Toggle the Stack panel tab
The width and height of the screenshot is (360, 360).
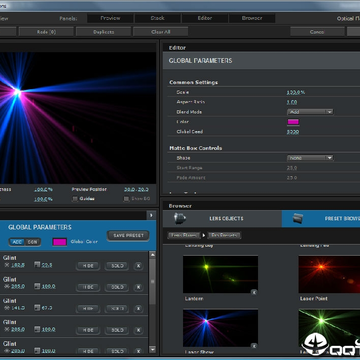157,18
